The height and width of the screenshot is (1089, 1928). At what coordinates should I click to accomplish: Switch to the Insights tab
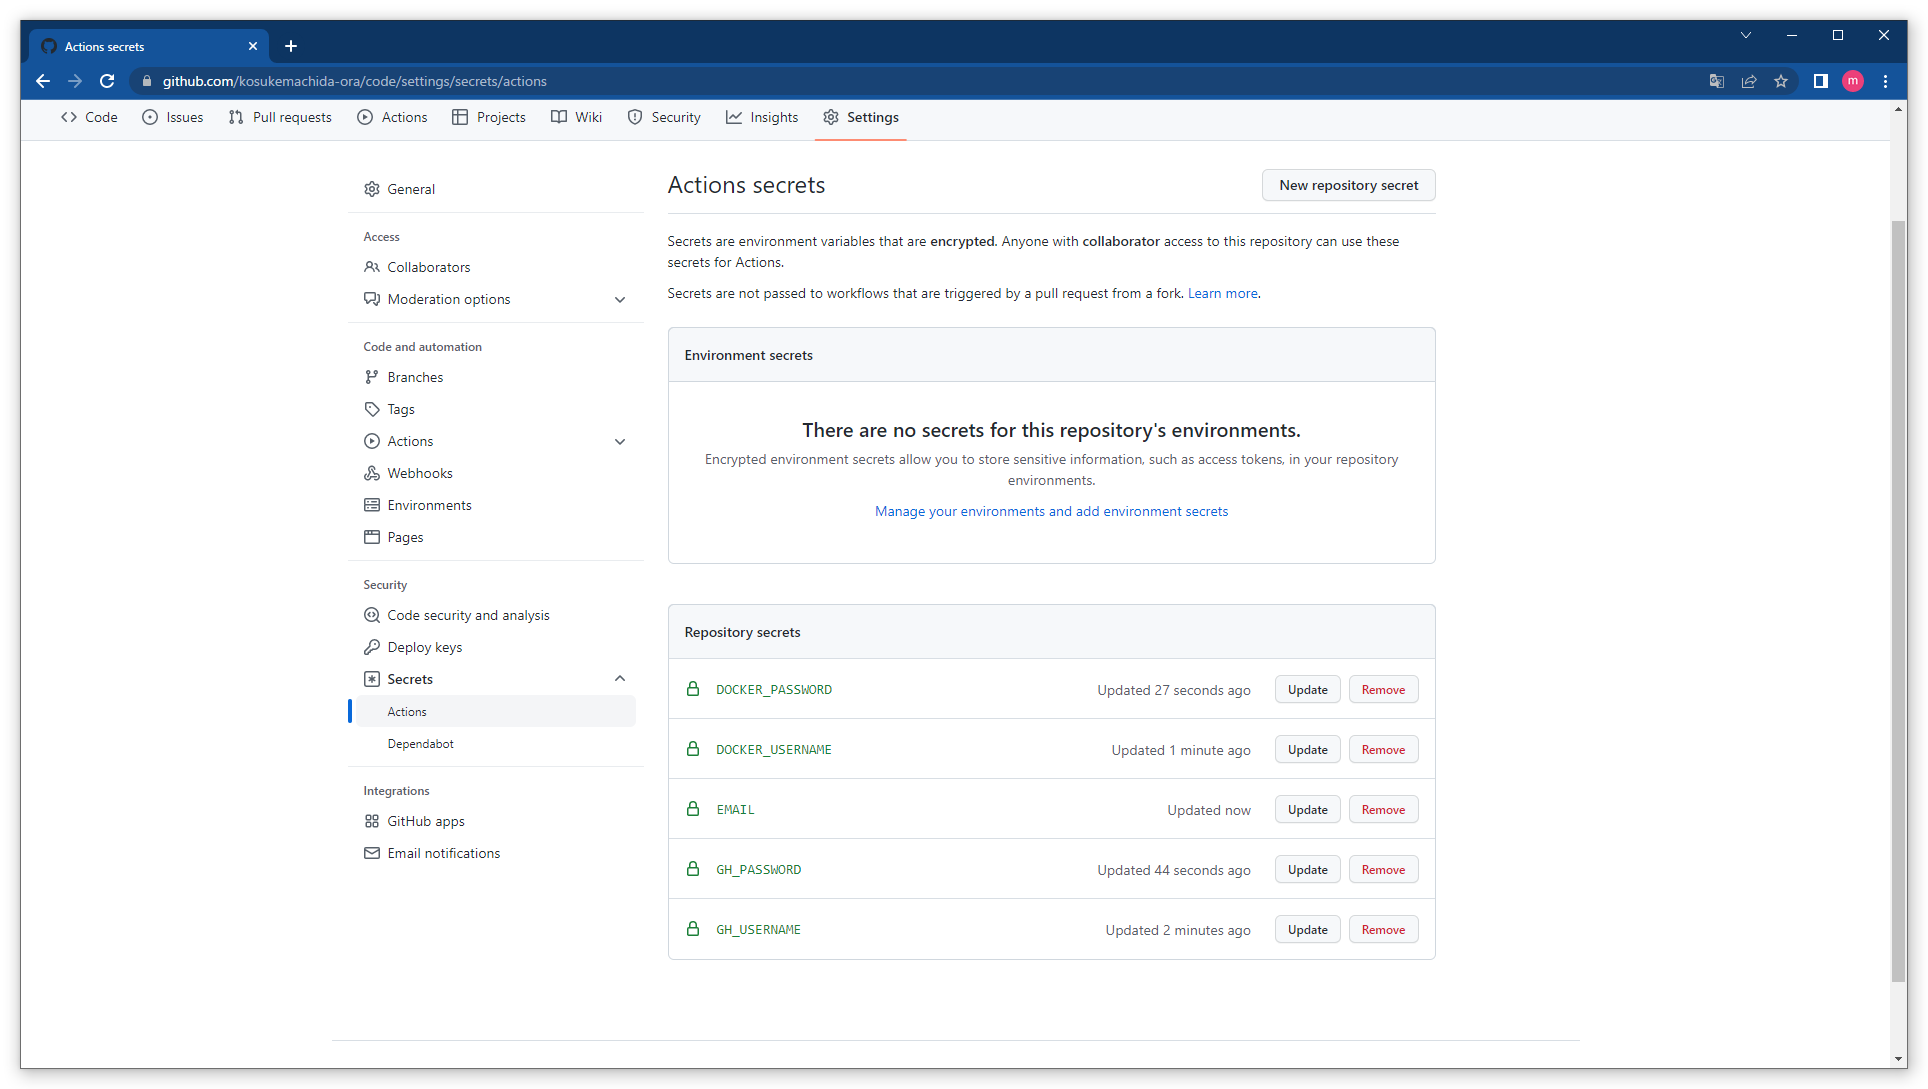click(774, 117)
